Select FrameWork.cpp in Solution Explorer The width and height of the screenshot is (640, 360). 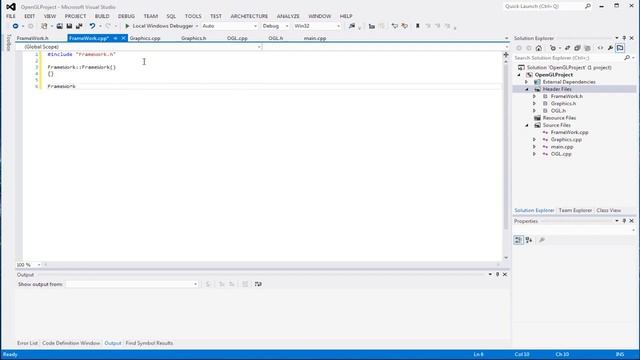(x=569, y=133)
